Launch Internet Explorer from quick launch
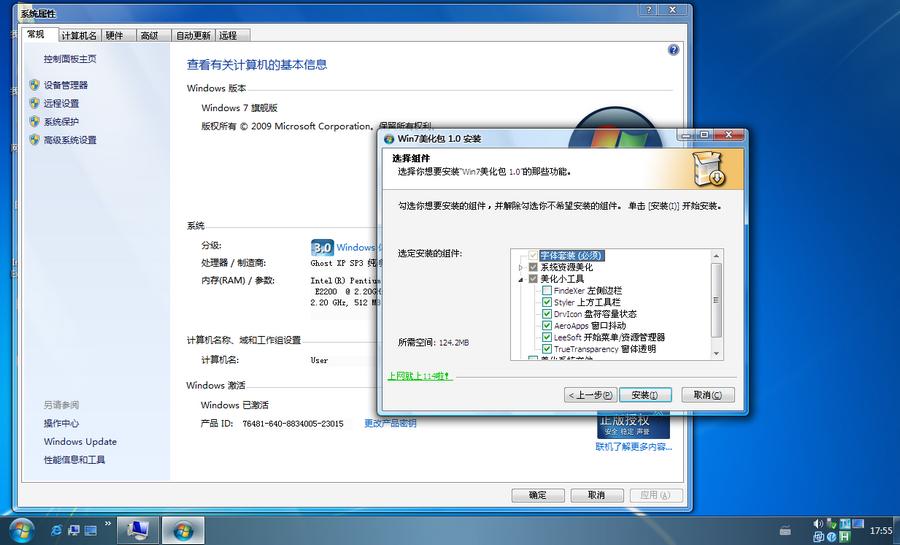 [x=56, y=531]
